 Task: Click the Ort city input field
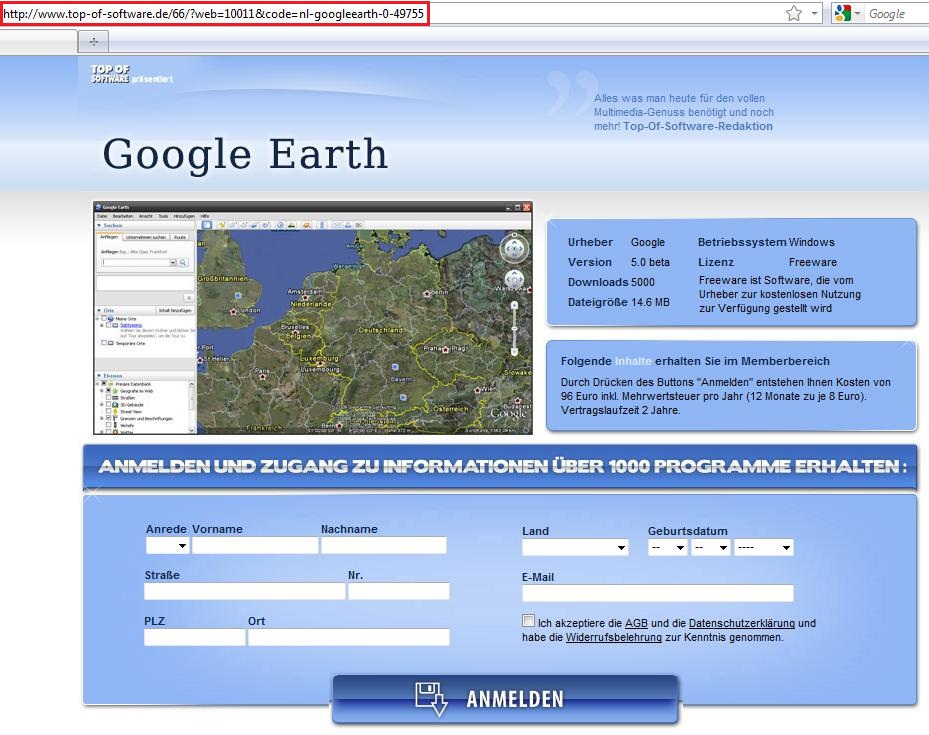(x=349, y=637)
